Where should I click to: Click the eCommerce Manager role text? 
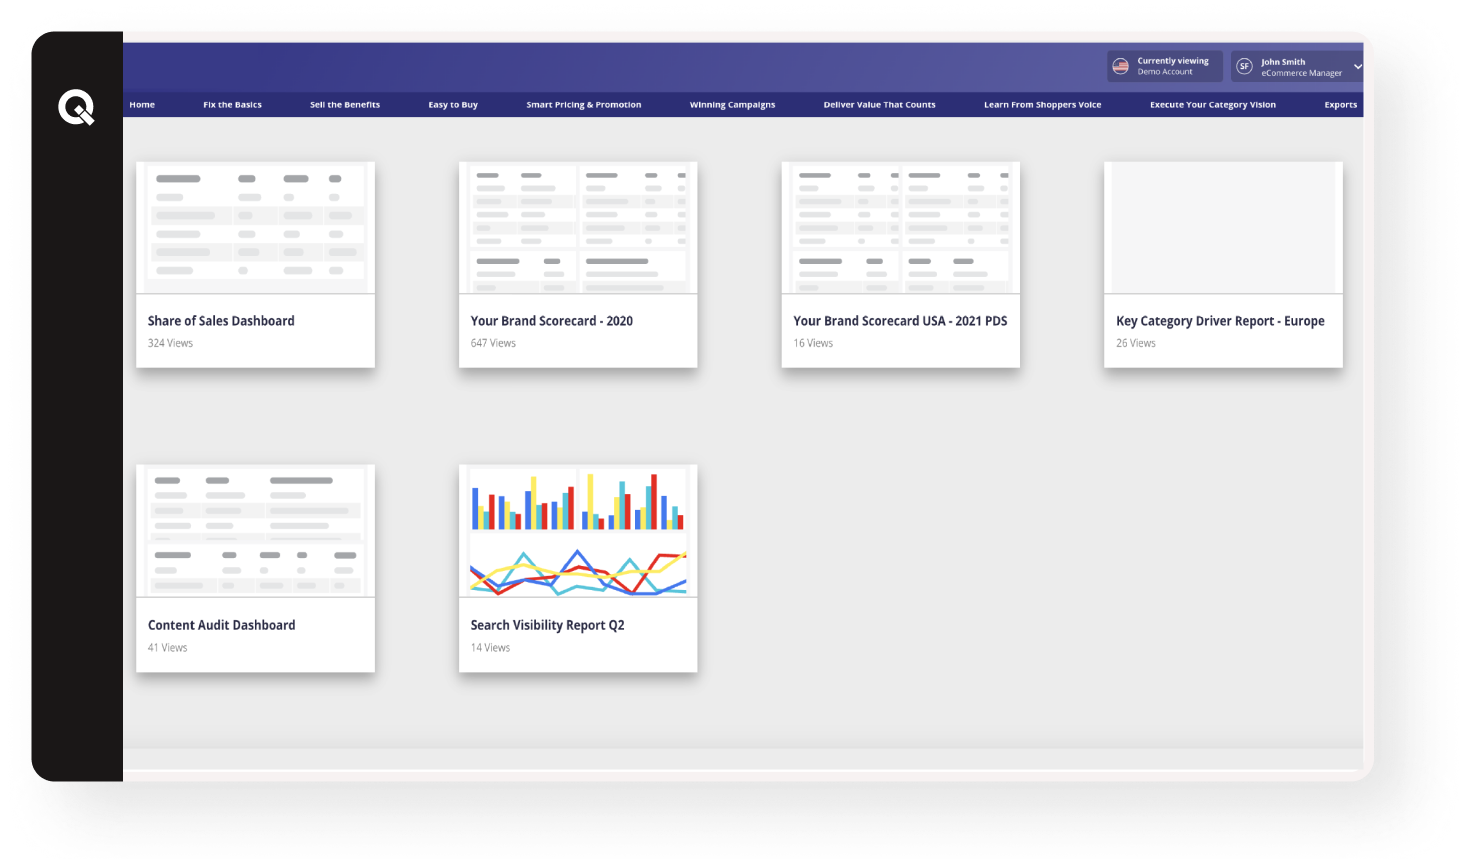pos(1301,73)
